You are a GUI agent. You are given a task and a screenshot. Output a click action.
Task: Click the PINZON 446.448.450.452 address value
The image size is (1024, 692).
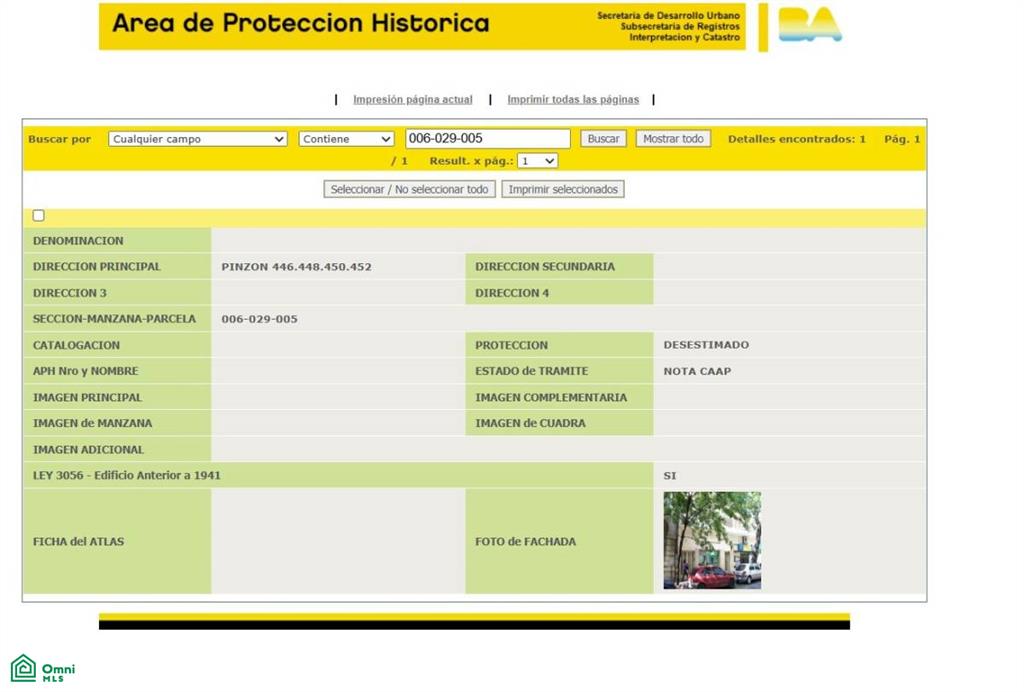click(296, 267)
